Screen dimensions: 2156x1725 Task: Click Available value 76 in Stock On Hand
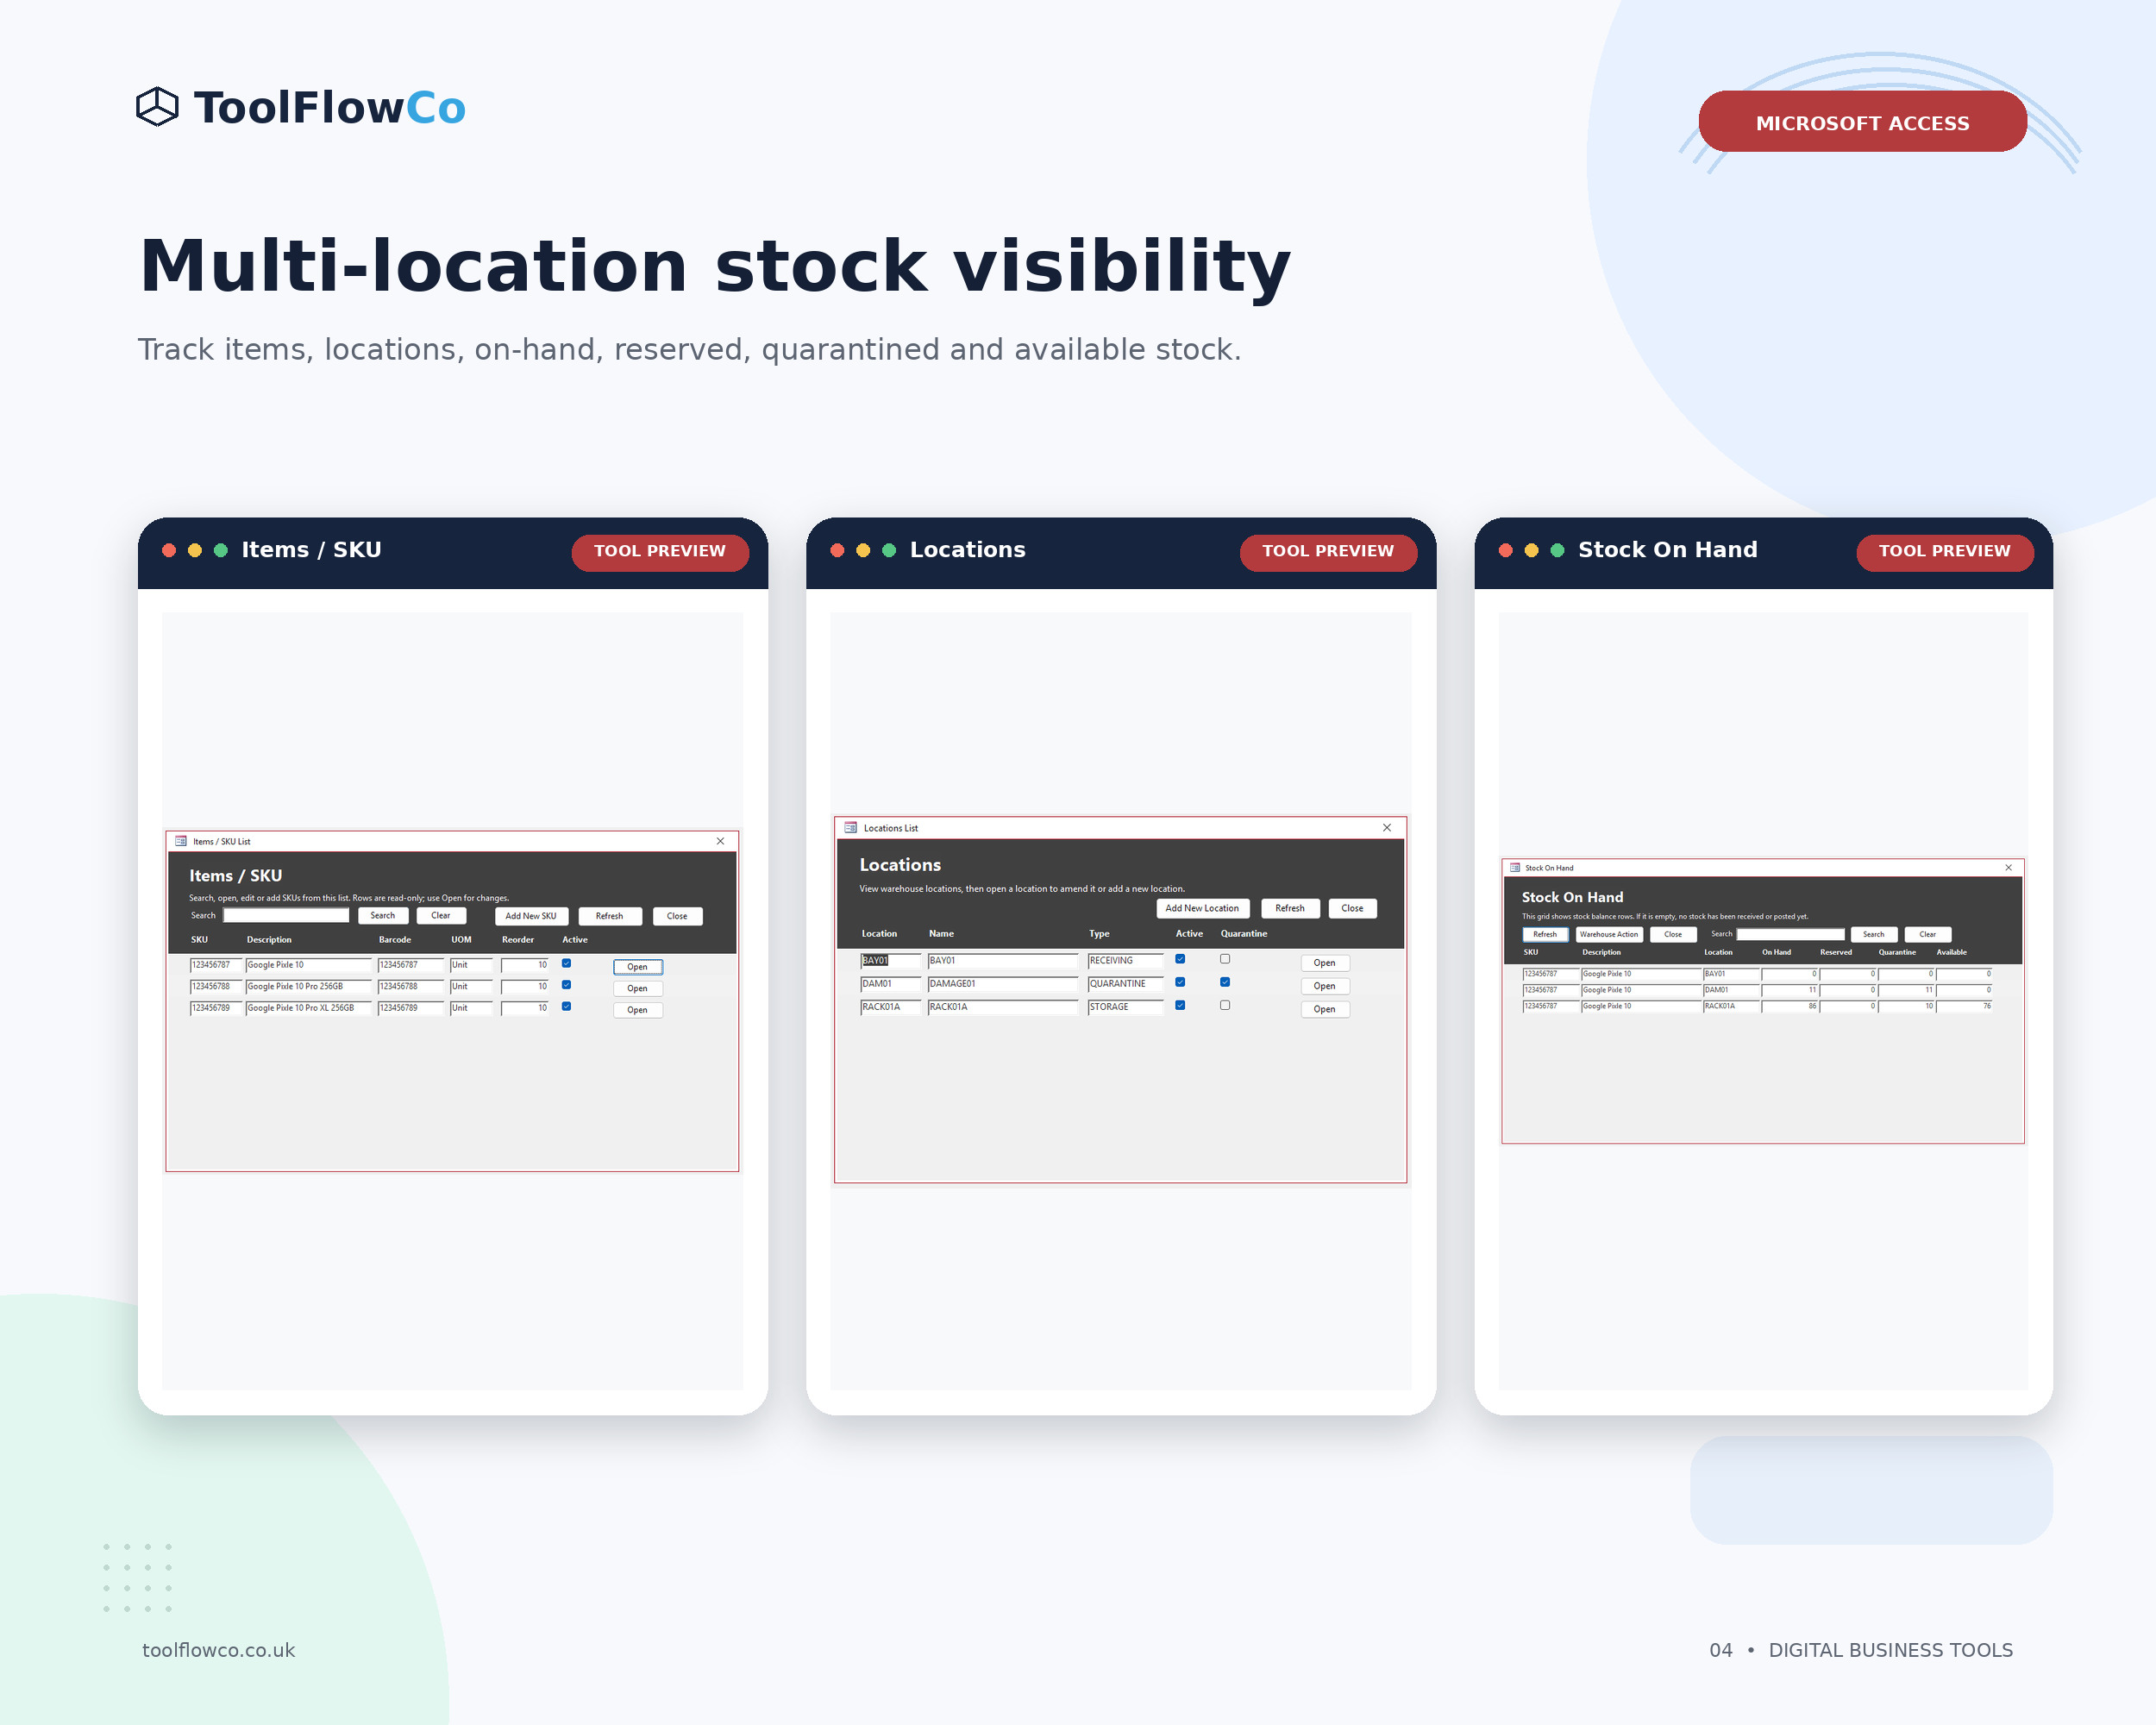click(1964, 1006)
